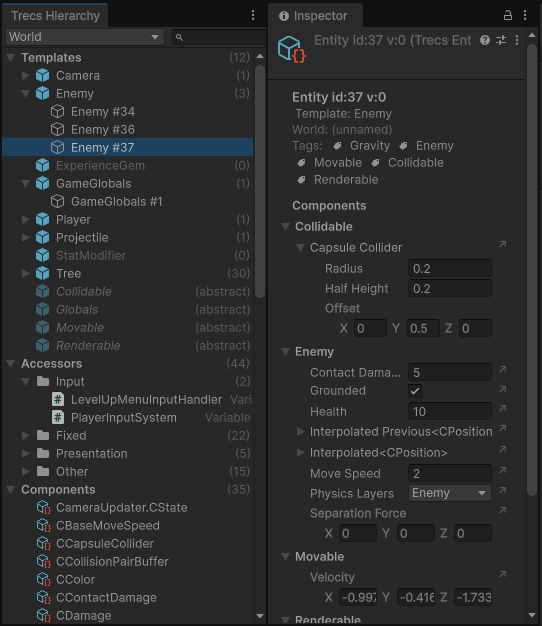Jump to Velocity component via arrow icon

(x=503, y=574)
